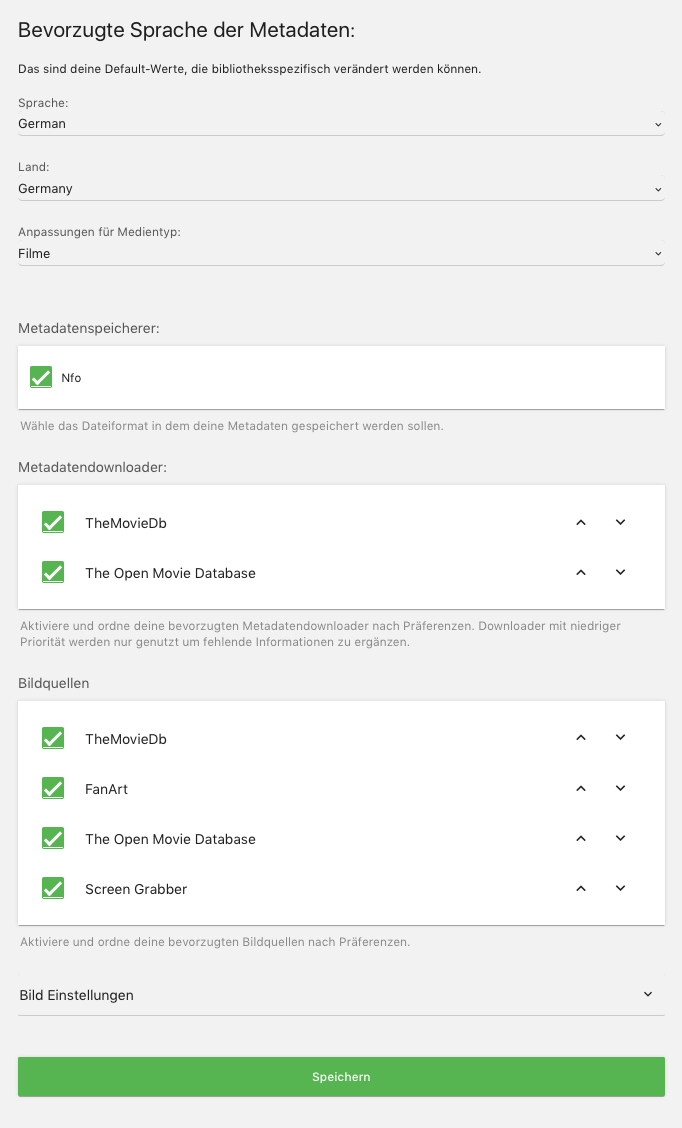Click the Speichern button
The width and height of the screenshot is (682, 1128).
[341, 1077]
